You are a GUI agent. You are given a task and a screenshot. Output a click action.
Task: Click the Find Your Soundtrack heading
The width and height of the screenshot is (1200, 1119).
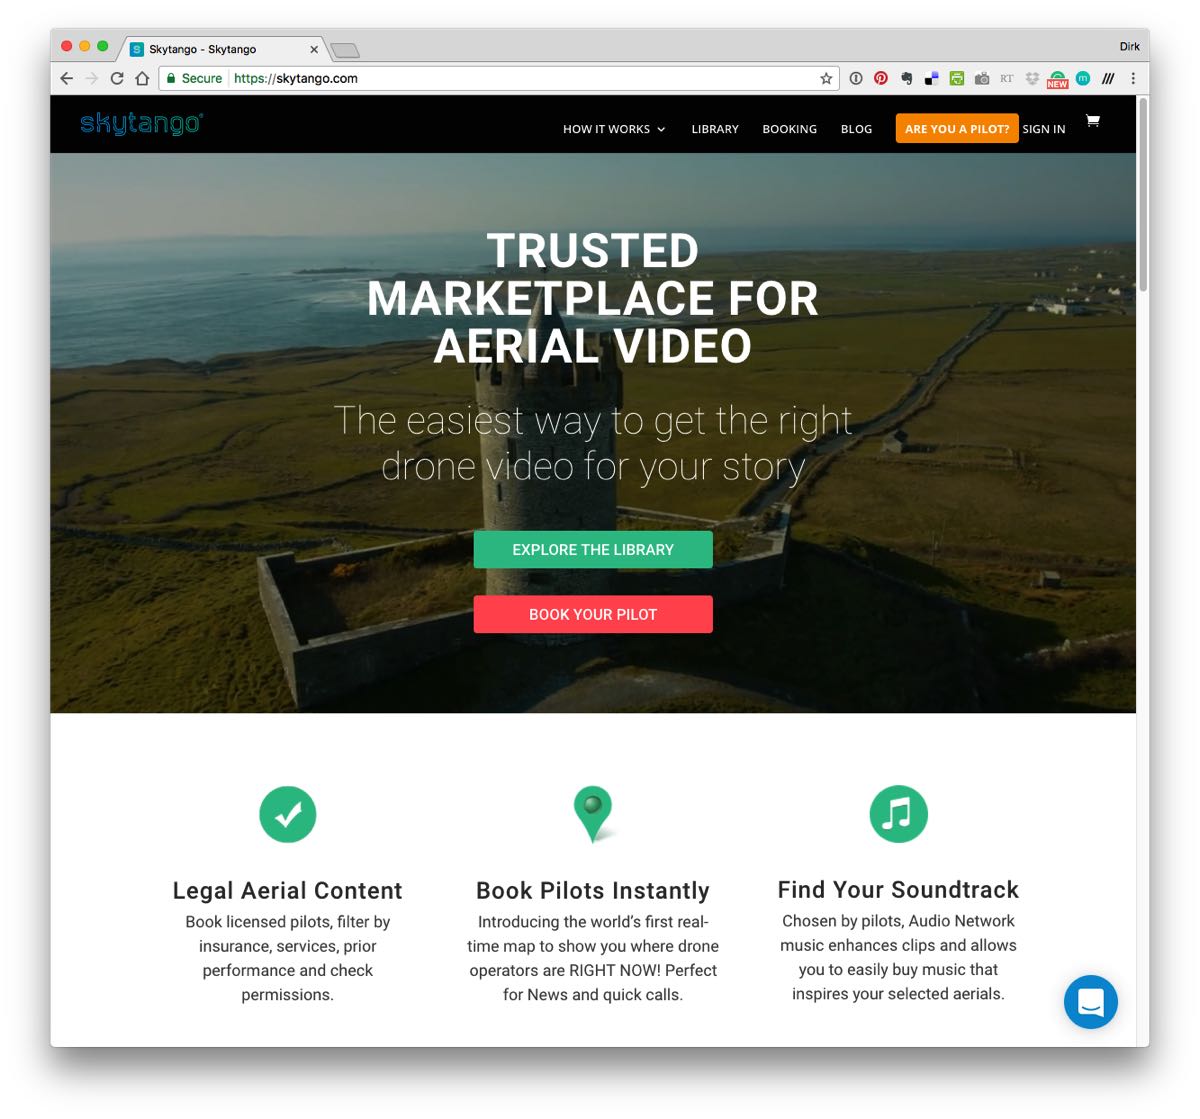tap(898, 890)
